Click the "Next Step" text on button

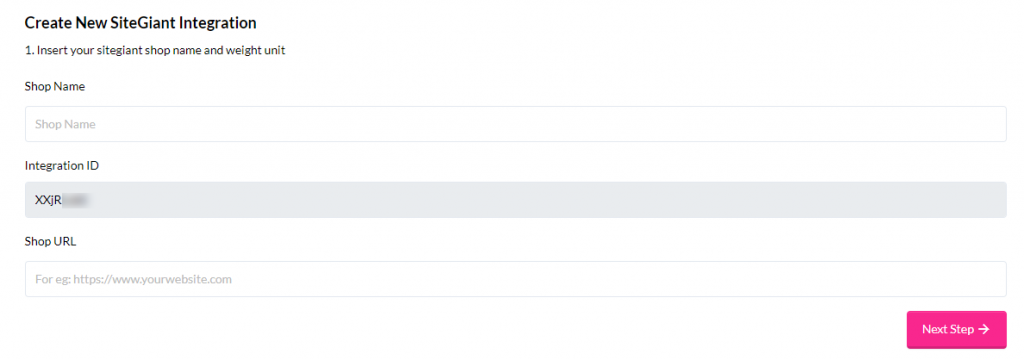point(948,329)
